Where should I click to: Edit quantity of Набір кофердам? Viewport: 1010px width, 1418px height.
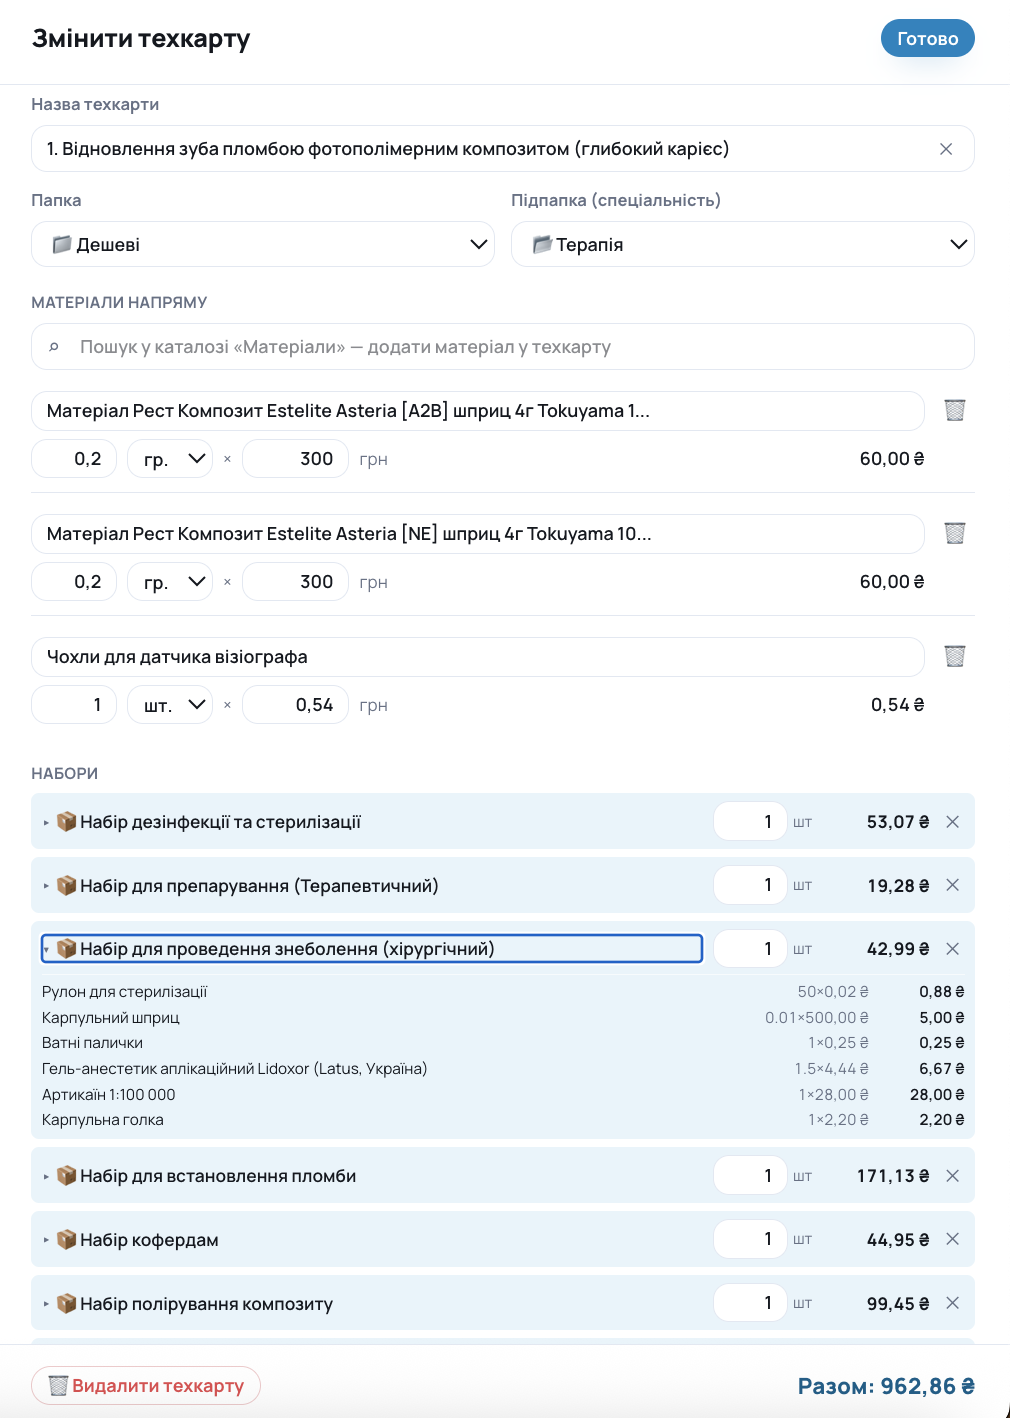pyautogui.click(x=750, y=1239)
